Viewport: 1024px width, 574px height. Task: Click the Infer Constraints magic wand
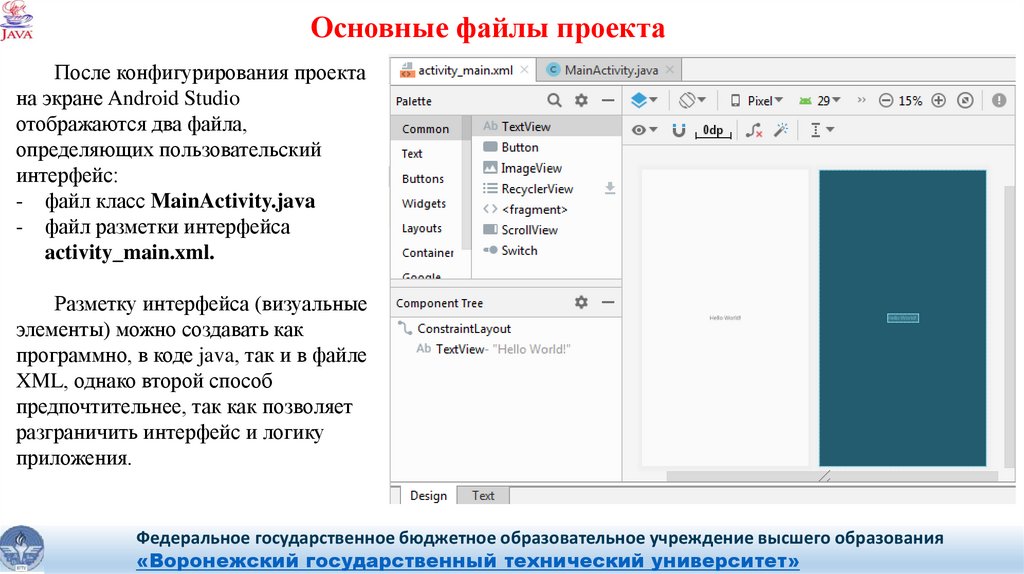[x=782, y=130]
